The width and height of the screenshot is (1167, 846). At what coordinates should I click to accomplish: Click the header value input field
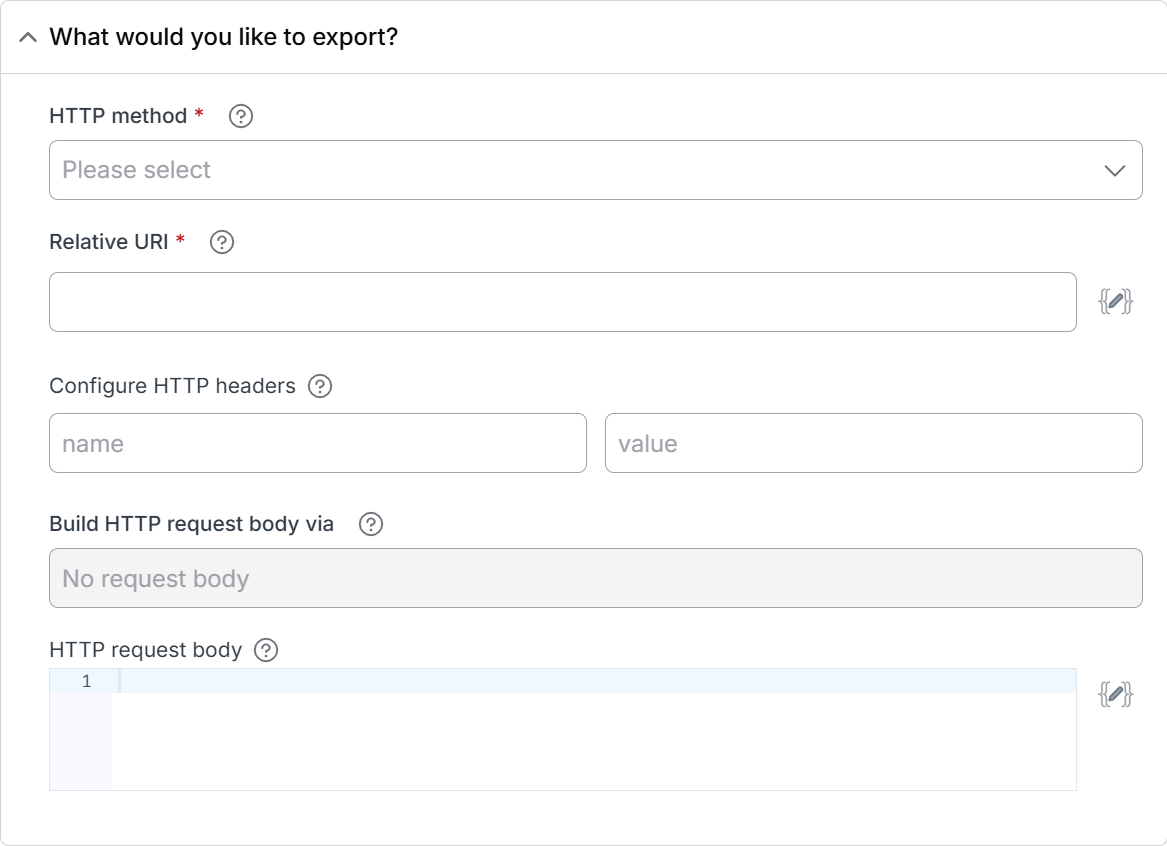(x=874, y=443)
